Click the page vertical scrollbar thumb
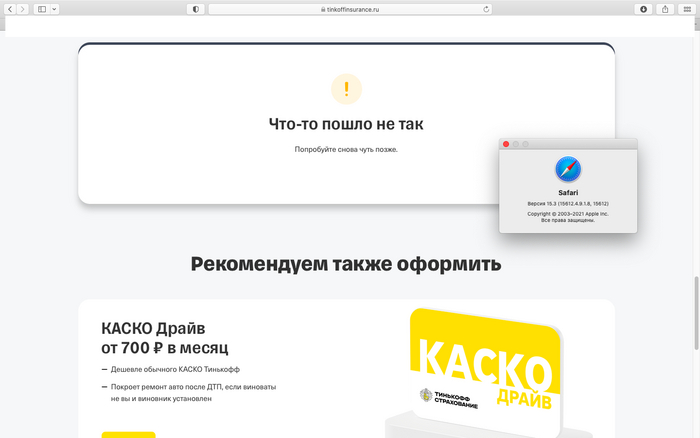The width and height of the screenshot is (700, 438). [696, 313]
